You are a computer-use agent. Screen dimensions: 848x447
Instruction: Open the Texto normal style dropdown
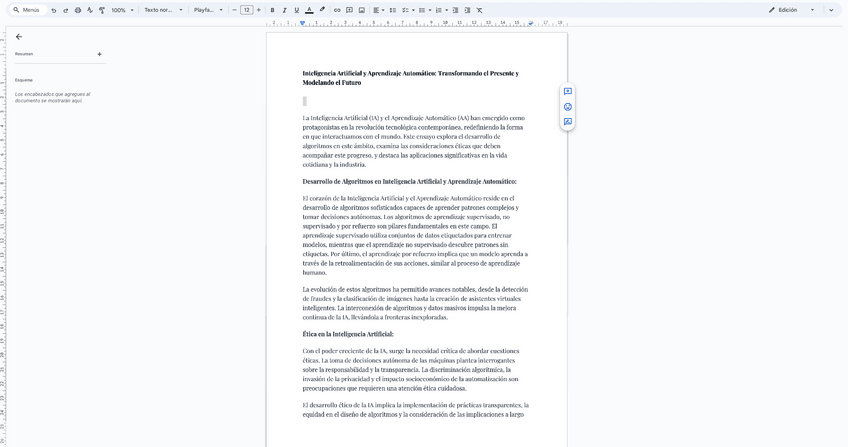tap(163, 10)
